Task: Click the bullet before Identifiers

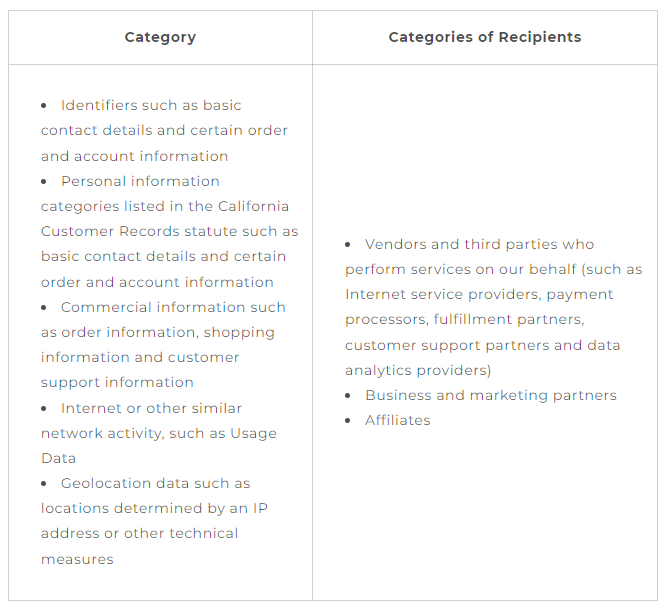Action: coord(44,106)
